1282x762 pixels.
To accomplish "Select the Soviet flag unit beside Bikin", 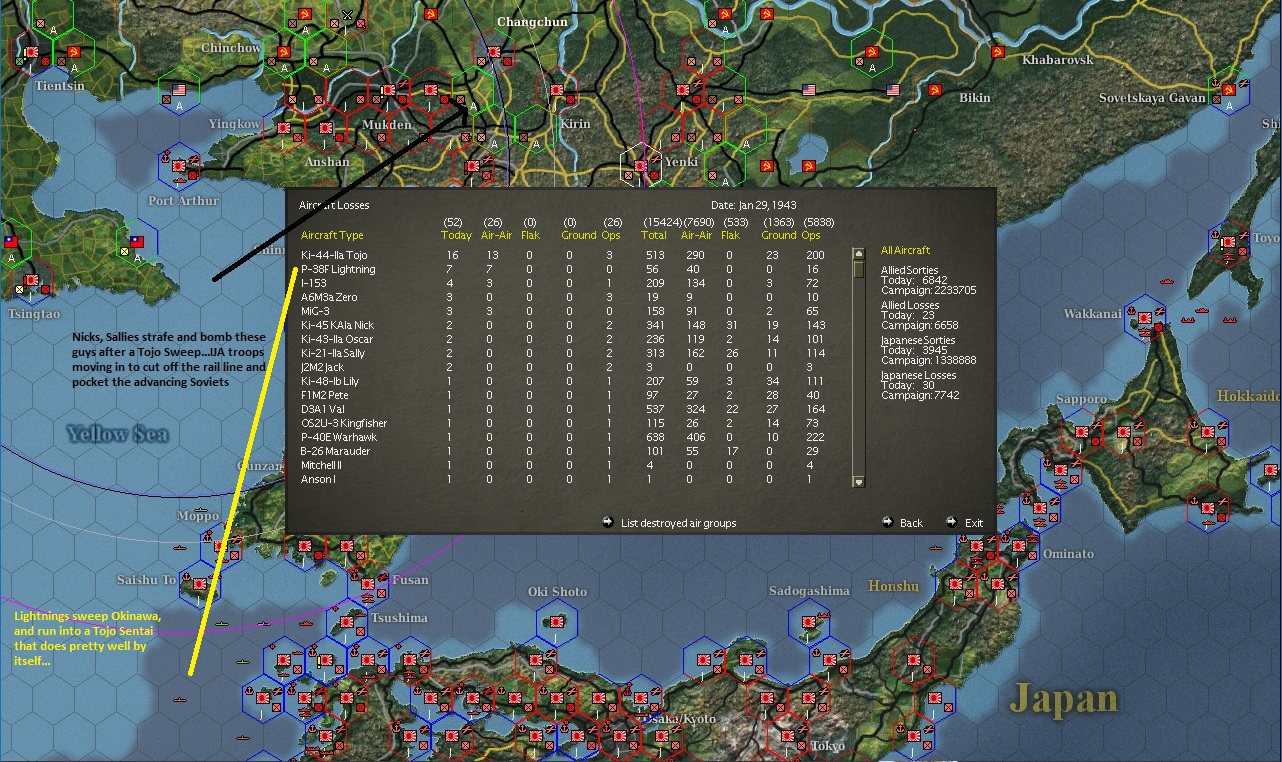I will pos(935,90).
